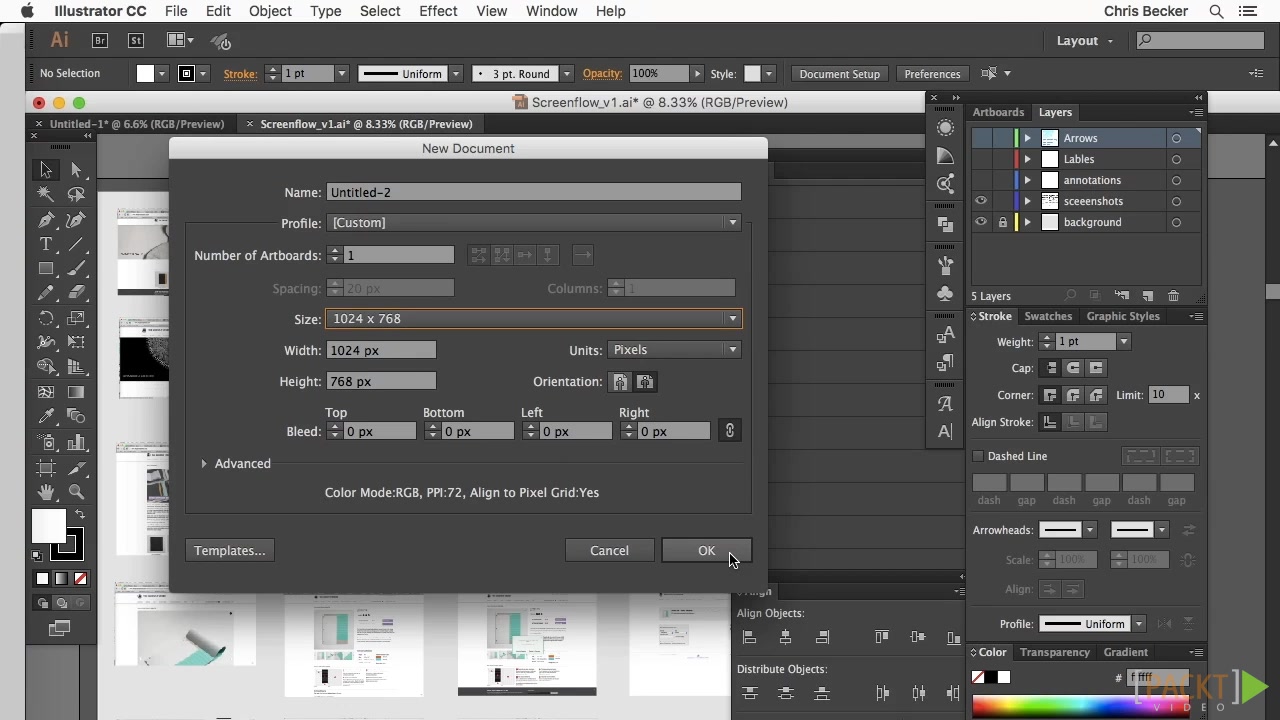Screen dimensions: 1280x720
Task: Expand the Arrows layer
Action: tap(1027, 138)
